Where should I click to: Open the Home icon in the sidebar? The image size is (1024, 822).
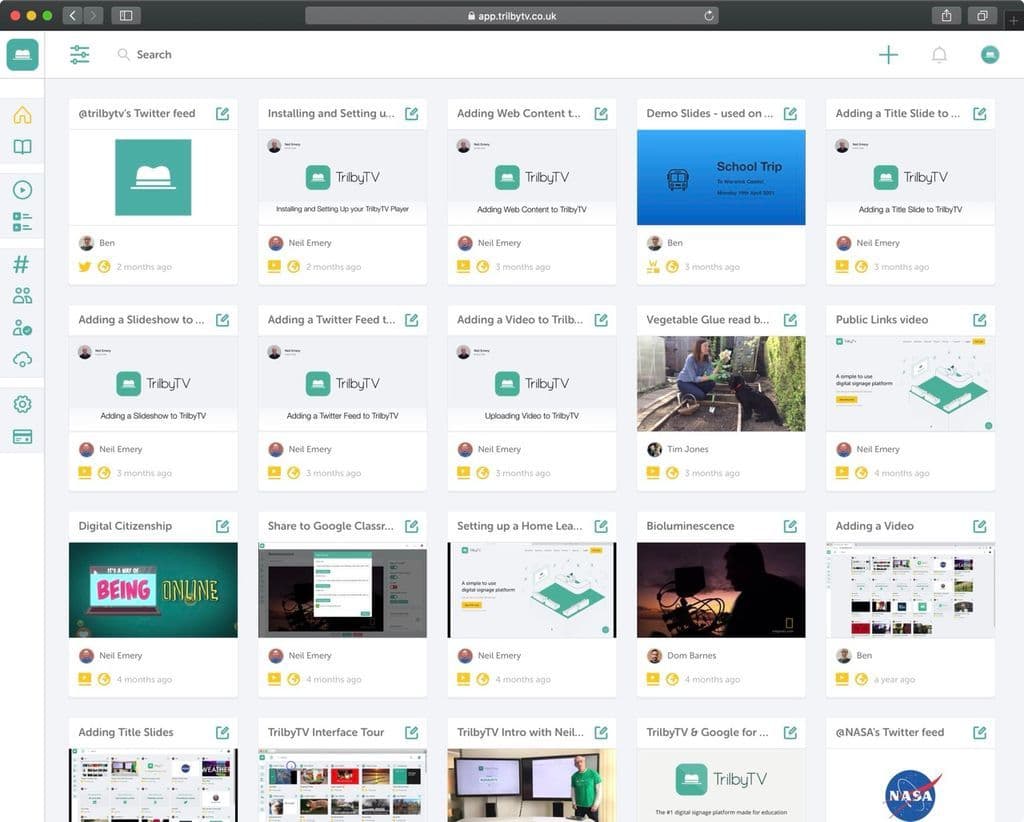click(22, 115)
